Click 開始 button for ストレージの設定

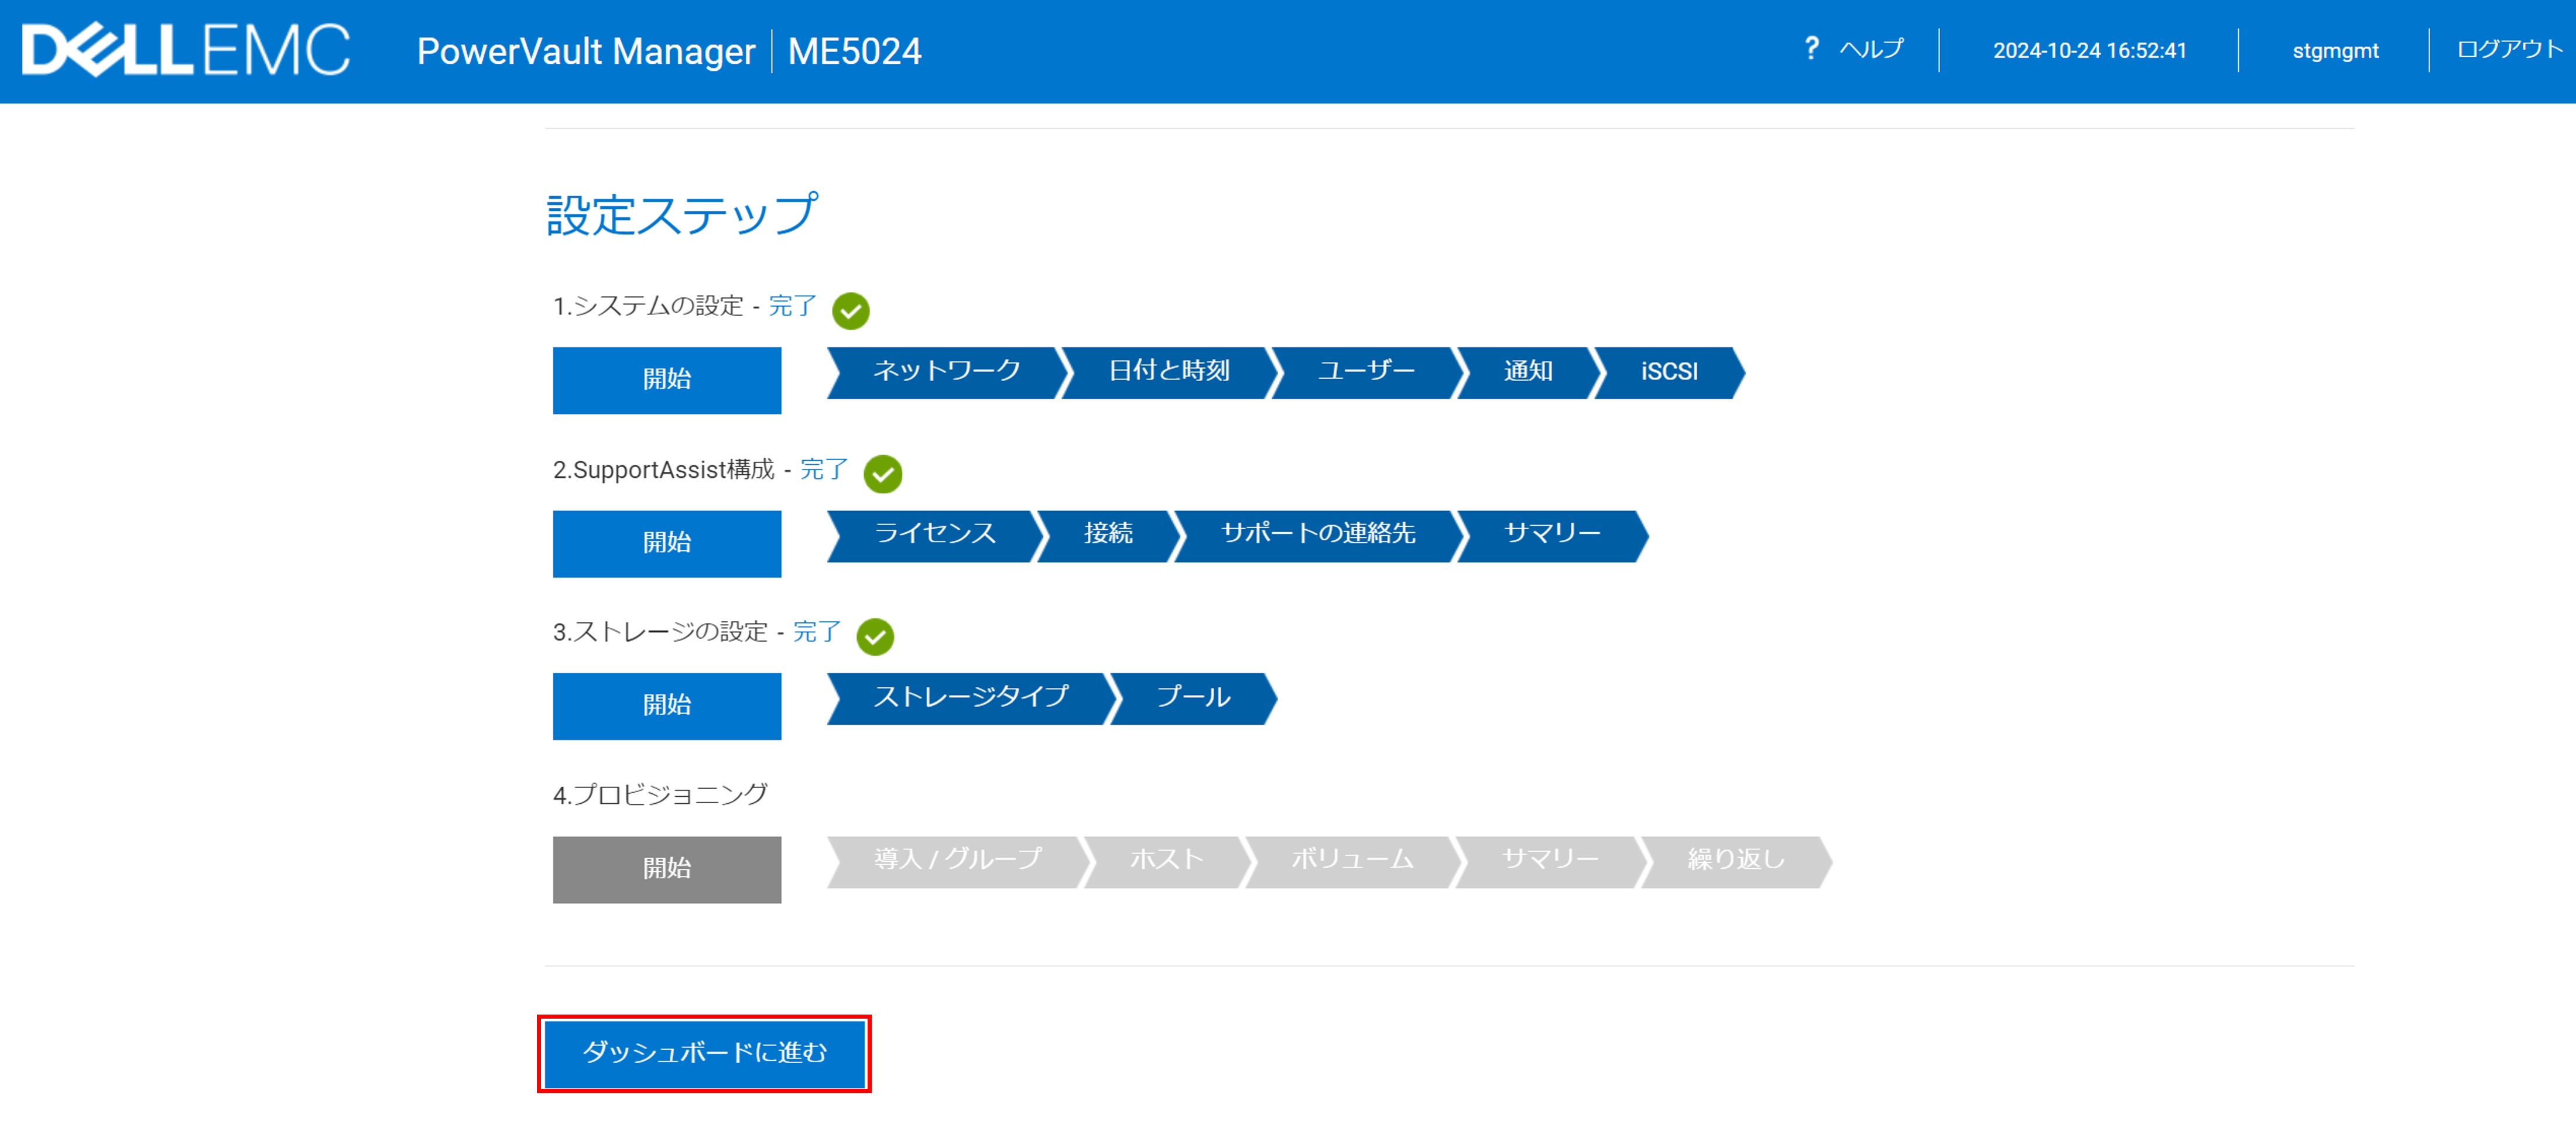[x=667, y=706]
